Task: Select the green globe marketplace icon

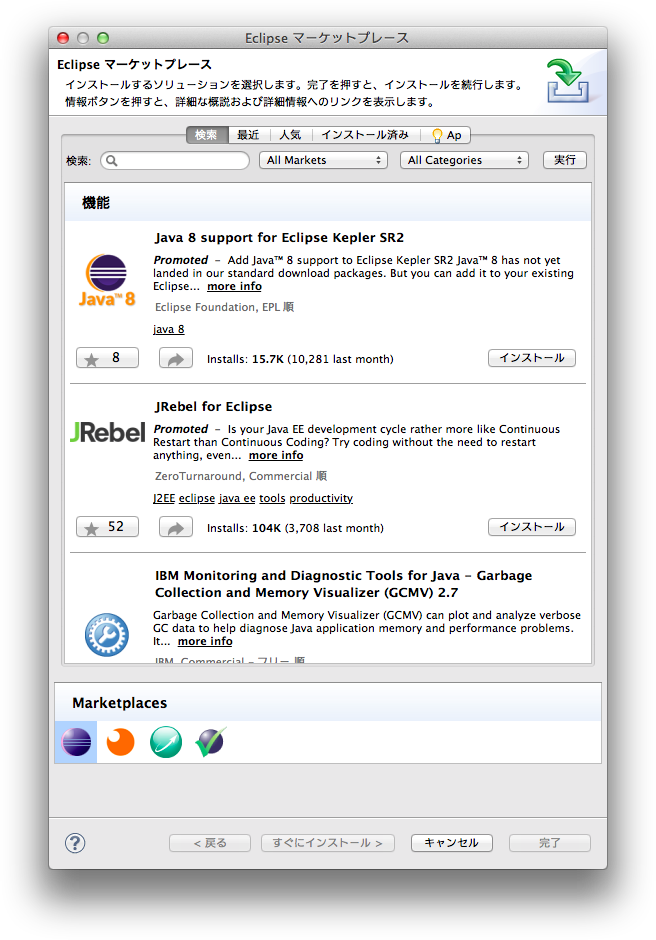Action: pyautogui.click(x=165, y=742)
